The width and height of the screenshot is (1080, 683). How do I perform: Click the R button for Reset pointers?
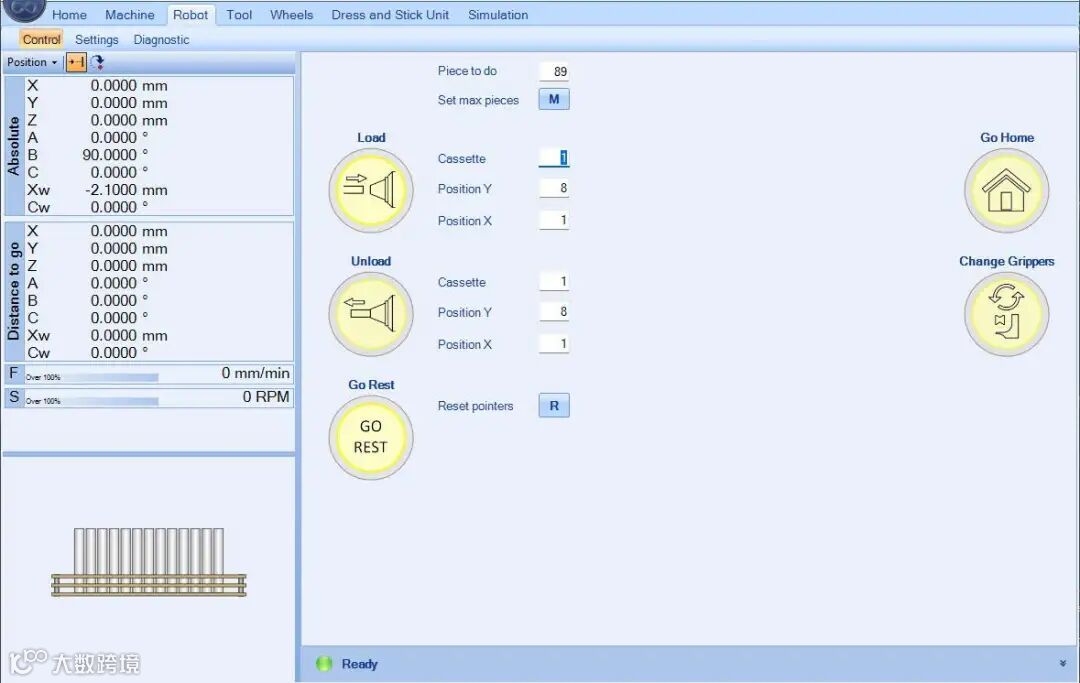click(554, 406)
